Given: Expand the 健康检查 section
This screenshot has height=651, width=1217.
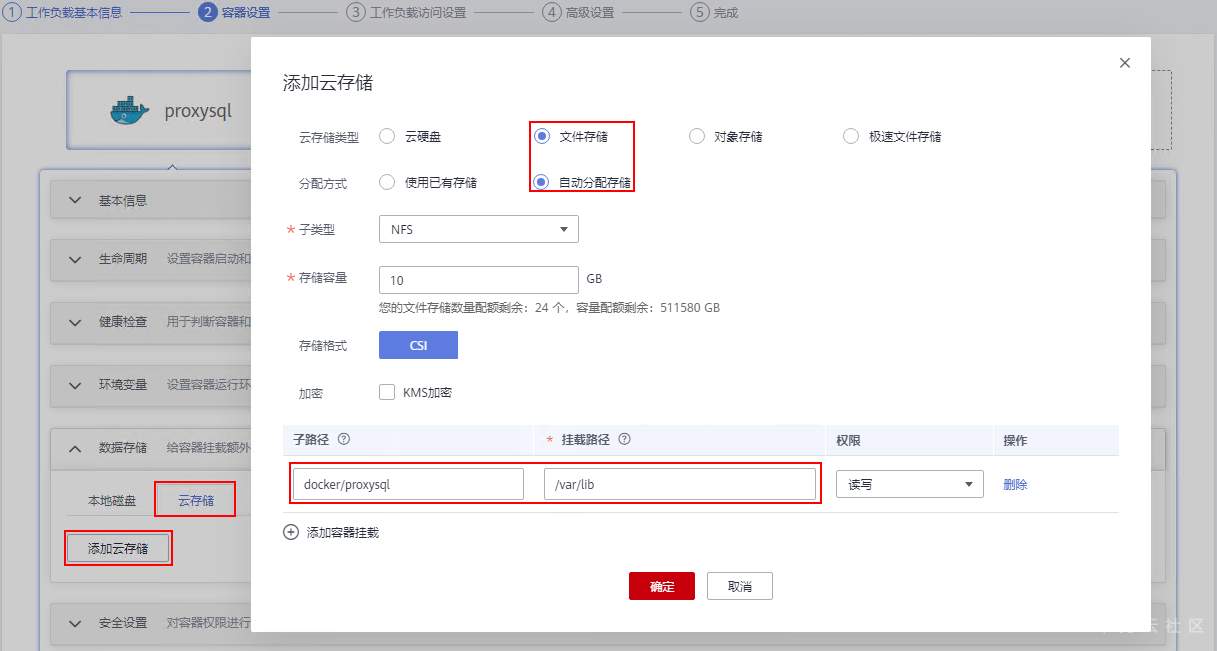Looking at the screenshot, I should point(76,322).
